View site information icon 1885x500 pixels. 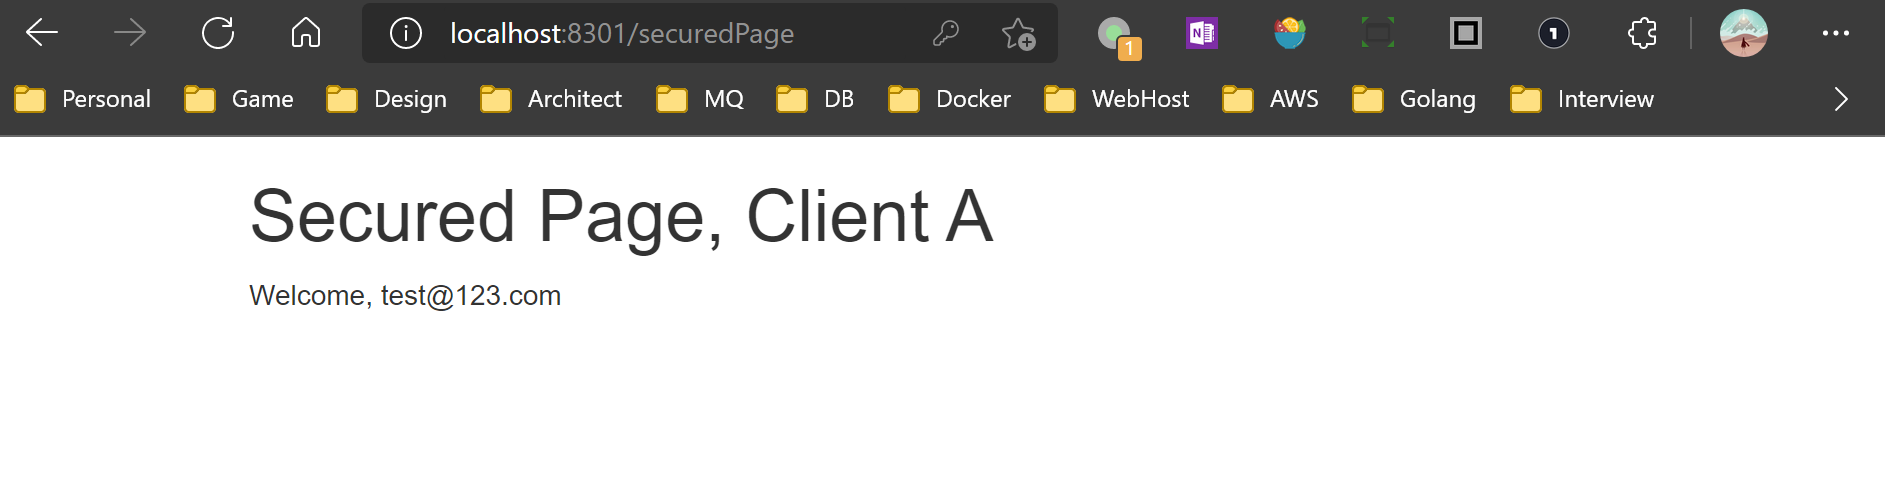click(405, 33)
